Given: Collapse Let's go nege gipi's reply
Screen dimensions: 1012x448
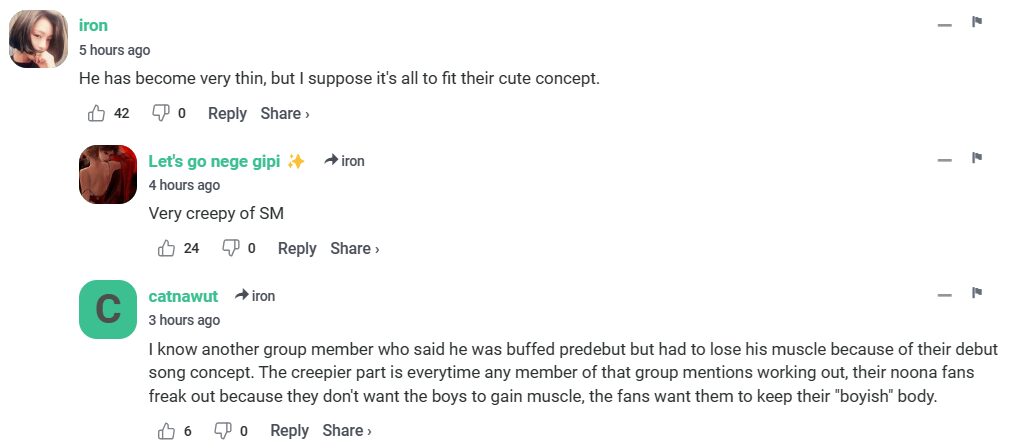Looking at the screenshot, I should pyautogui.click(x=944, y=160).
